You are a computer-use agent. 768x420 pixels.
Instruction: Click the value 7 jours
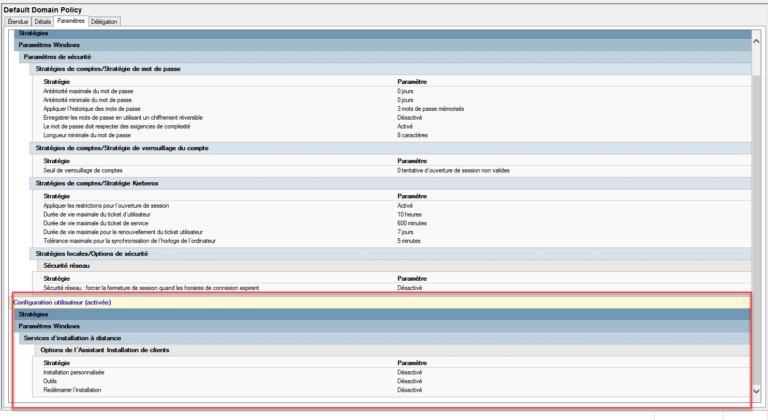405,232
